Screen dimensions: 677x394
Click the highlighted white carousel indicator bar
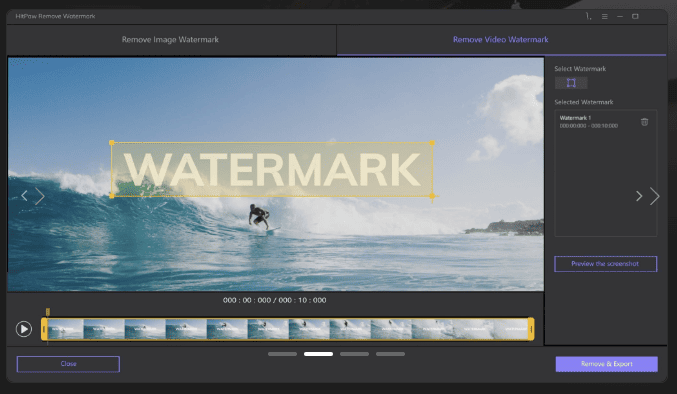tap(318, 354)
